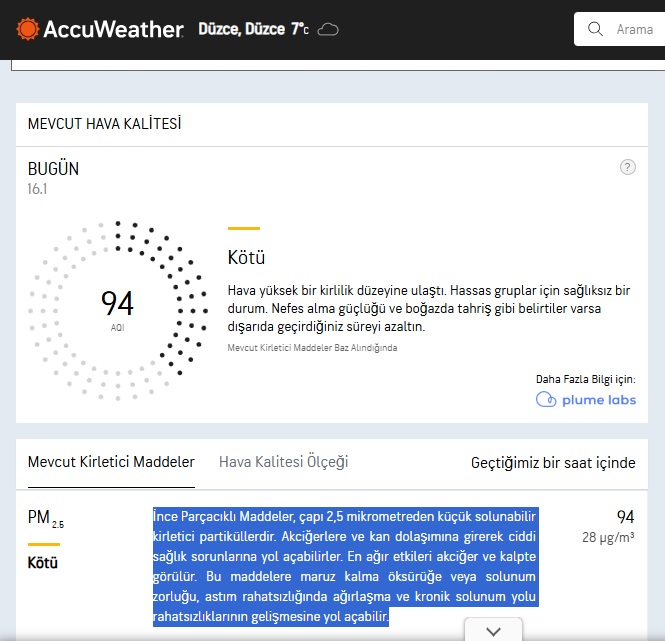Switch to the Hava Kalitesi Ölçeği tab
This screenshot has width=665, height=641.
283,462
